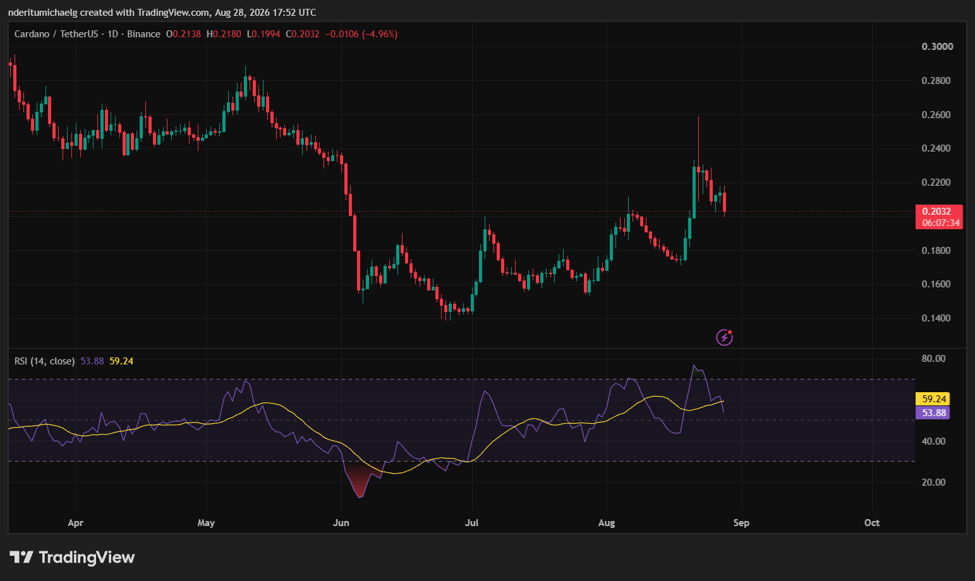Image resolution: width=975 pixels, height=581 pixels.
Task: Click the RSI (14, close) indicator label
Action: (44, 361)
